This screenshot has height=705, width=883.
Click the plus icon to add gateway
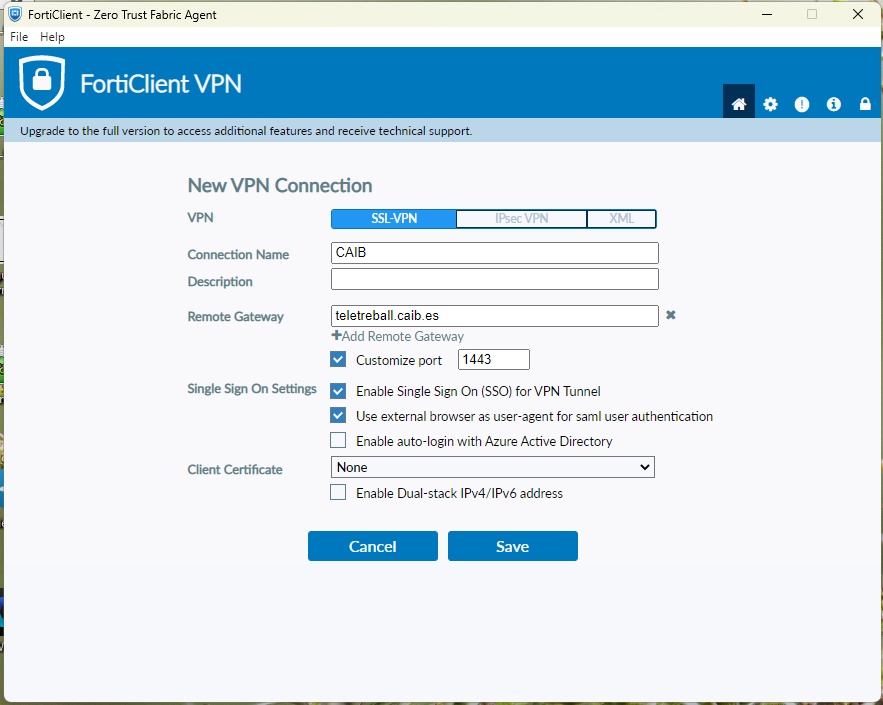(x=336, y=336)
